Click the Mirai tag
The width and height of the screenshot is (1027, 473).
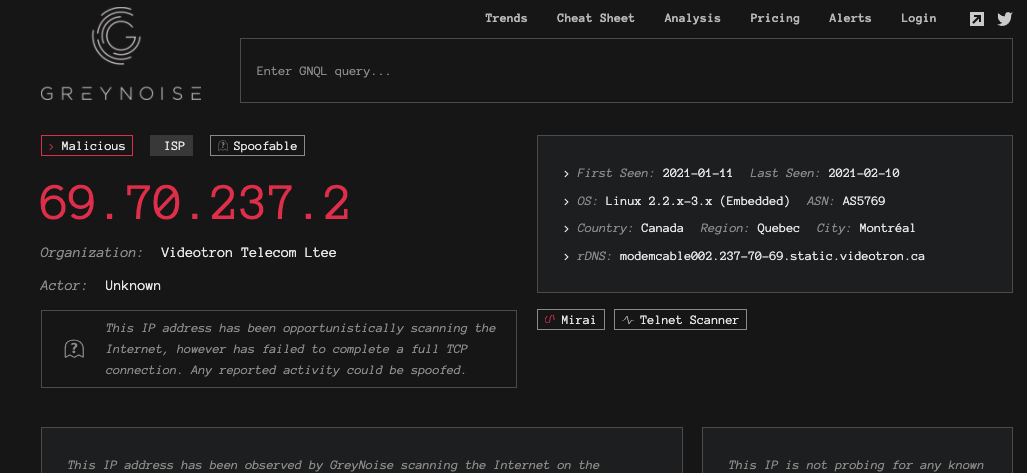570,320
